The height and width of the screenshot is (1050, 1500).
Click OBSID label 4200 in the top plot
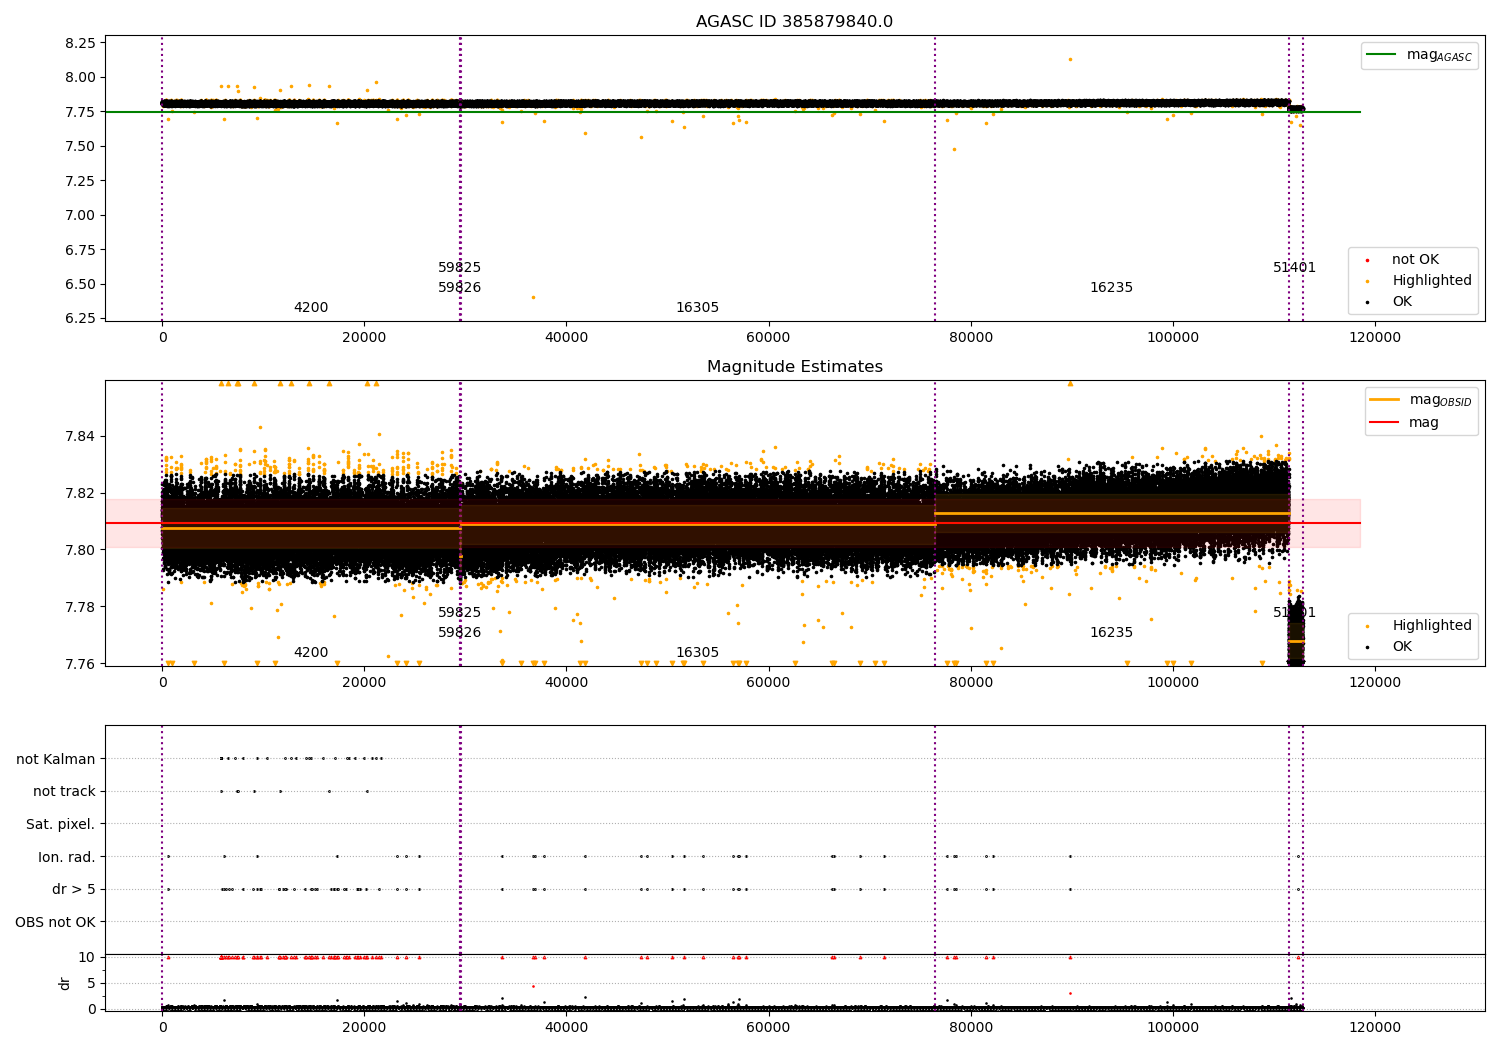311,308
